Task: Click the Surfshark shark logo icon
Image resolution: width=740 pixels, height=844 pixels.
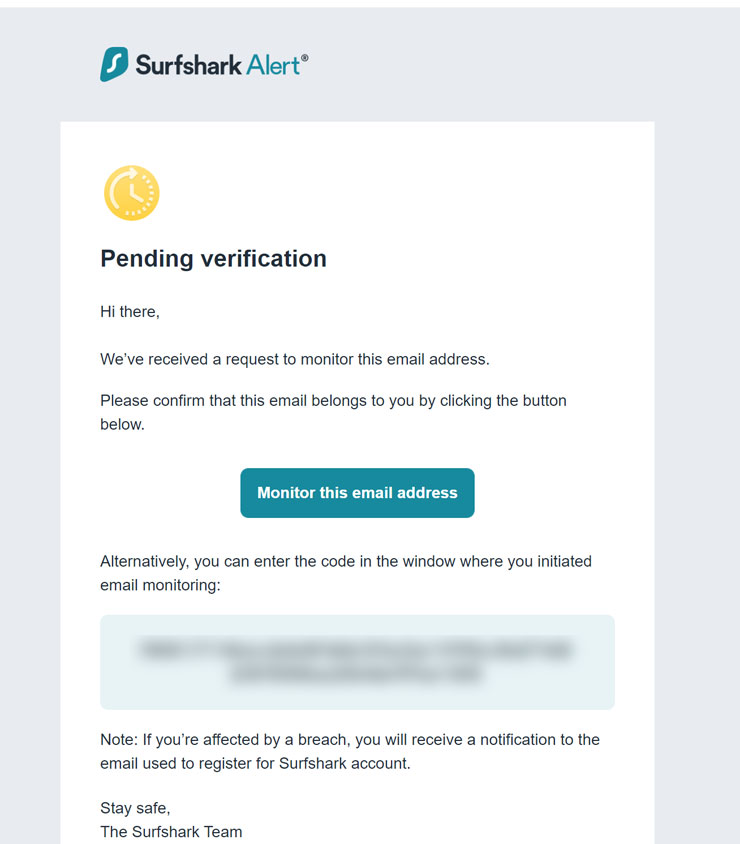Action: coord(114,65)
